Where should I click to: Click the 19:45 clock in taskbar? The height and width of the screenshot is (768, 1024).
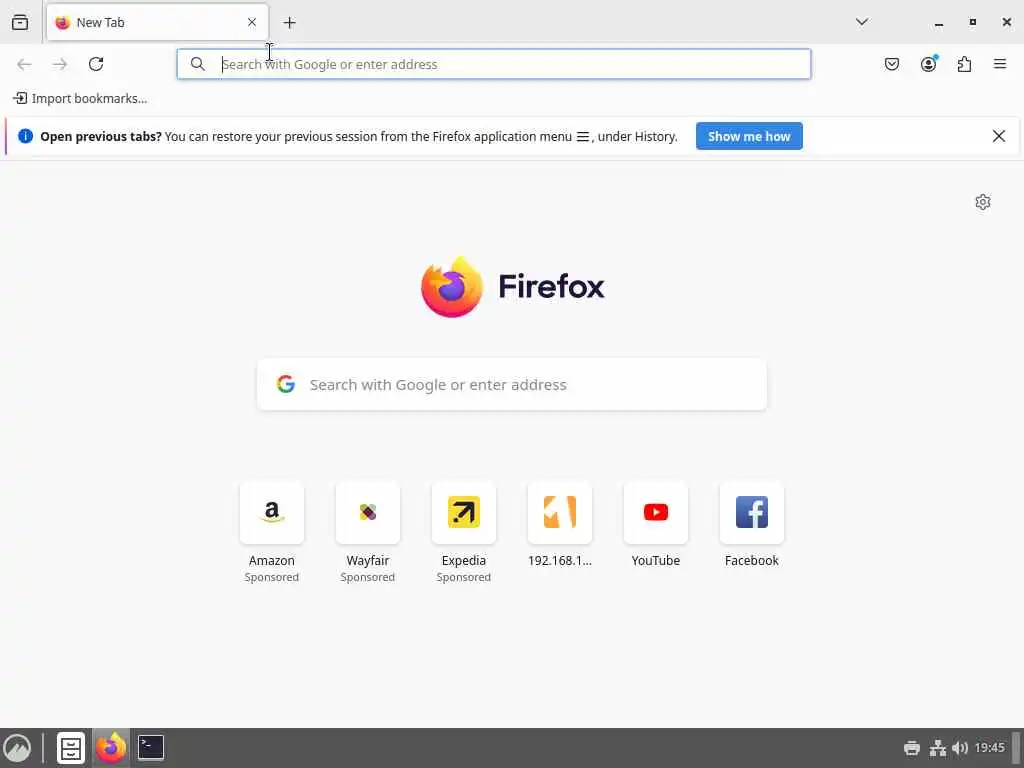point(989,747)
